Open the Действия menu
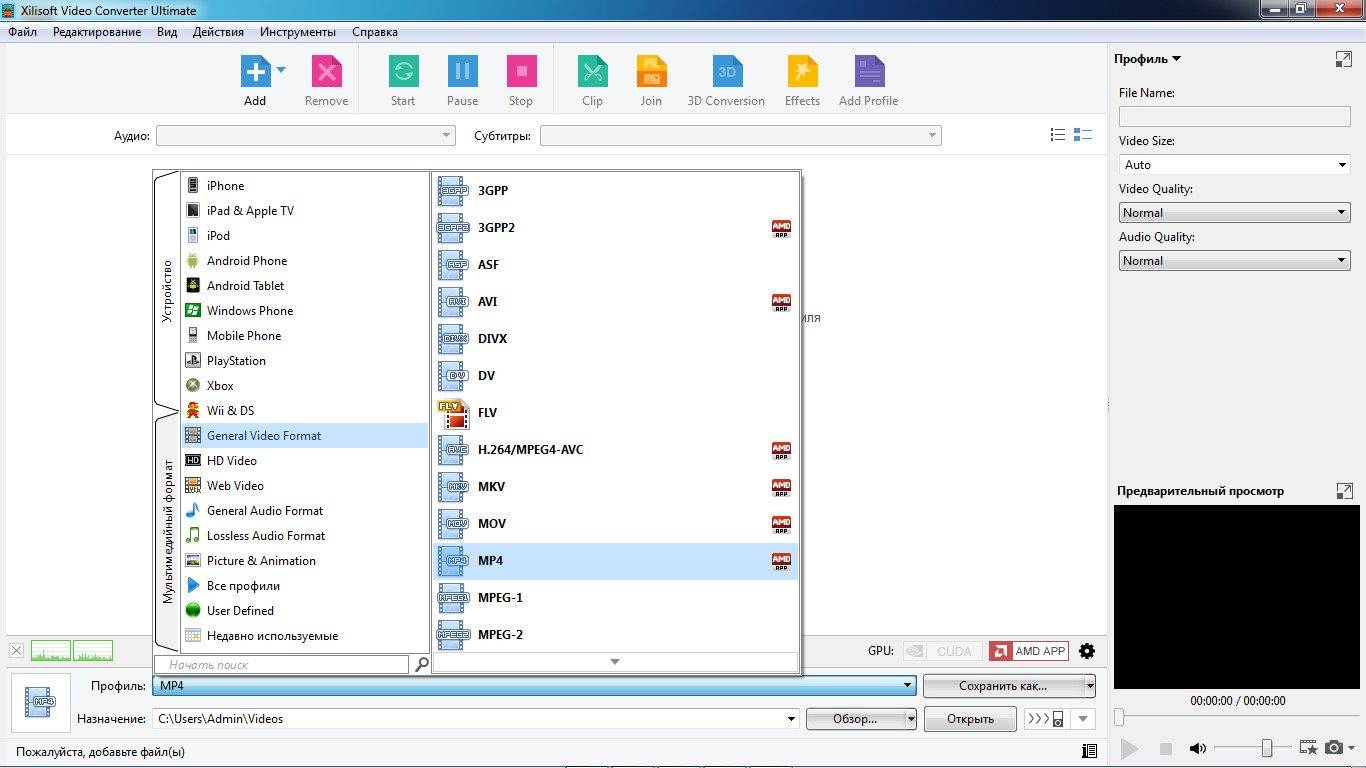The height and width of the screenshot is (768, 1366). [x=218, y=32]
